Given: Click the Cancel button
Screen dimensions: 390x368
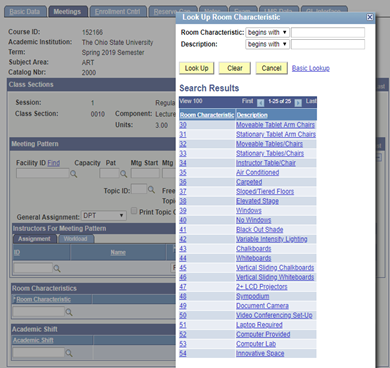Looking at the screenshot, I should pyautogui.click(x=271, y=68).
